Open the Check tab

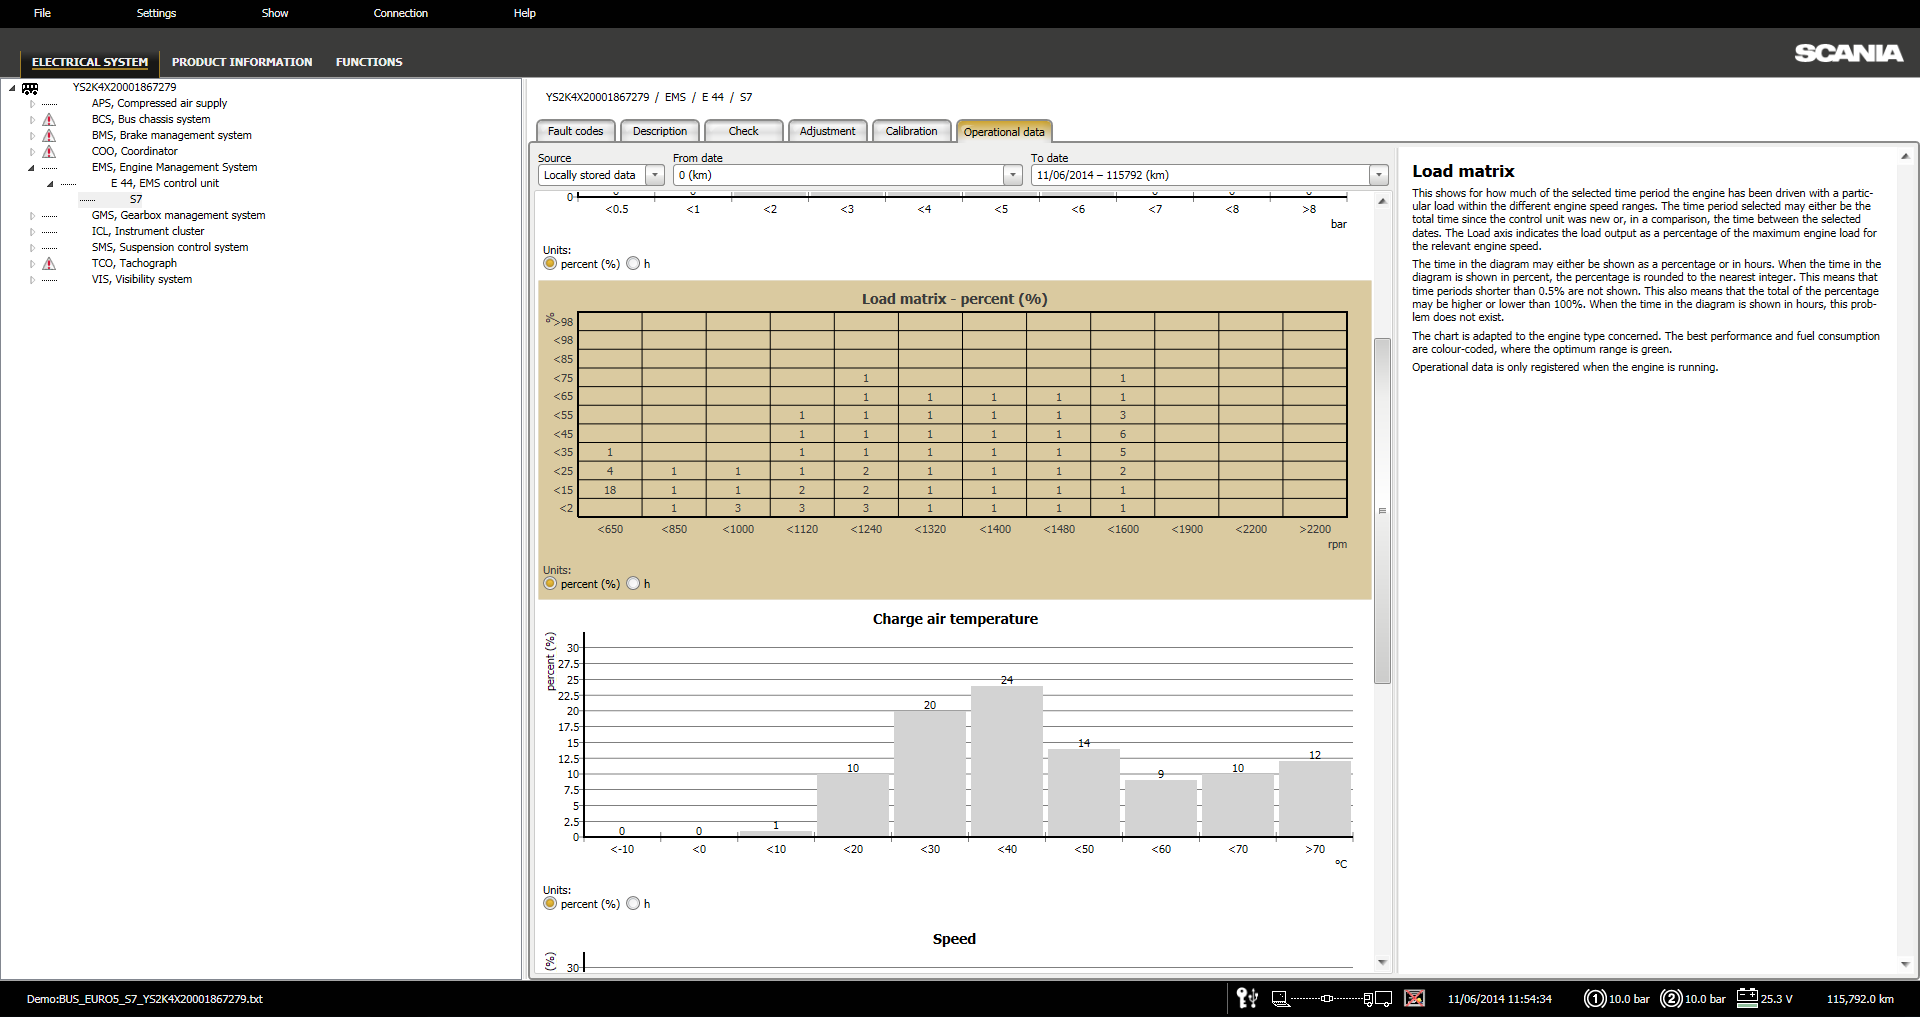coord(744,131)
